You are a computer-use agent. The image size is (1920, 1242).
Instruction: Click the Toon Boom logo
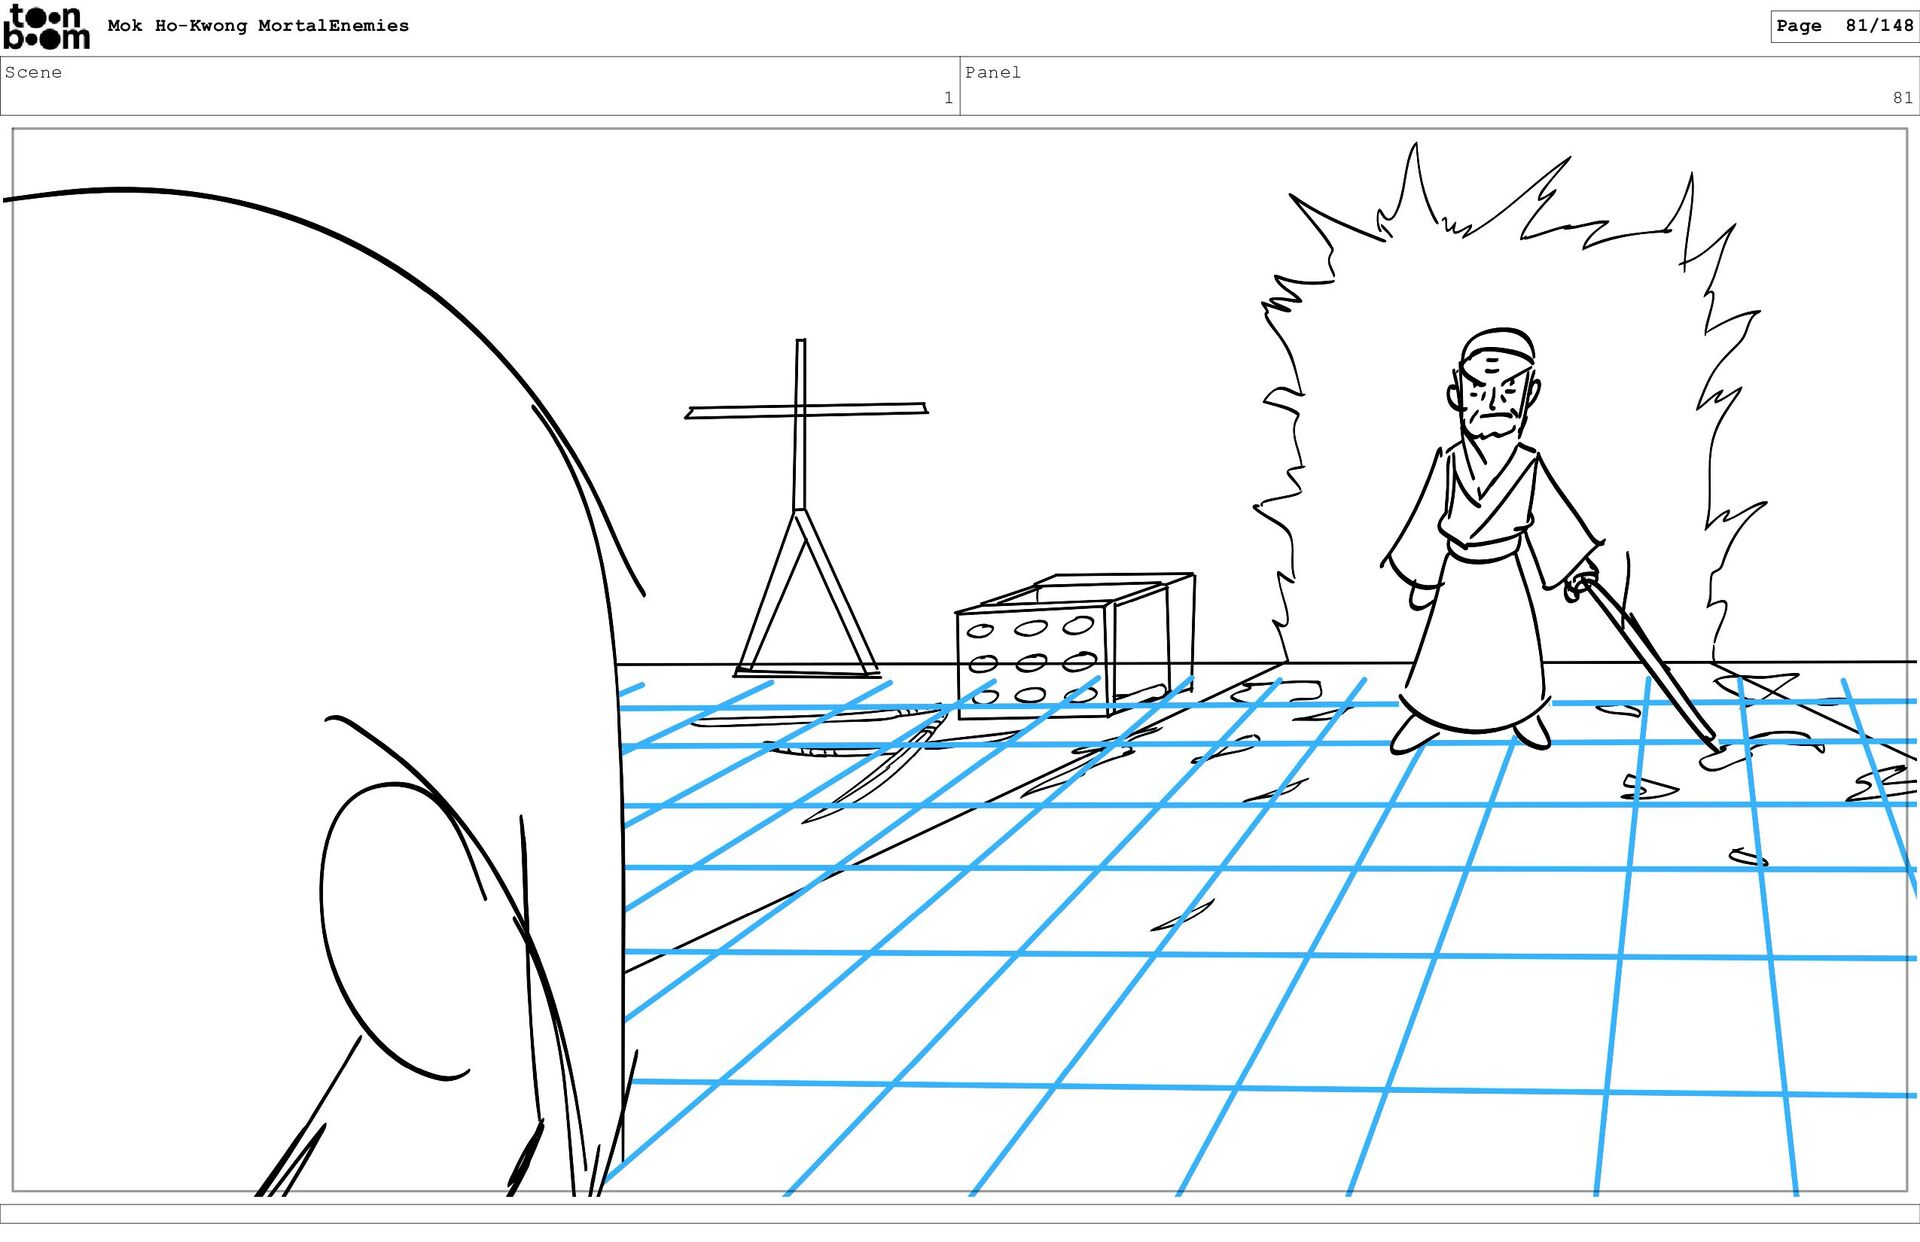(46, 27)
